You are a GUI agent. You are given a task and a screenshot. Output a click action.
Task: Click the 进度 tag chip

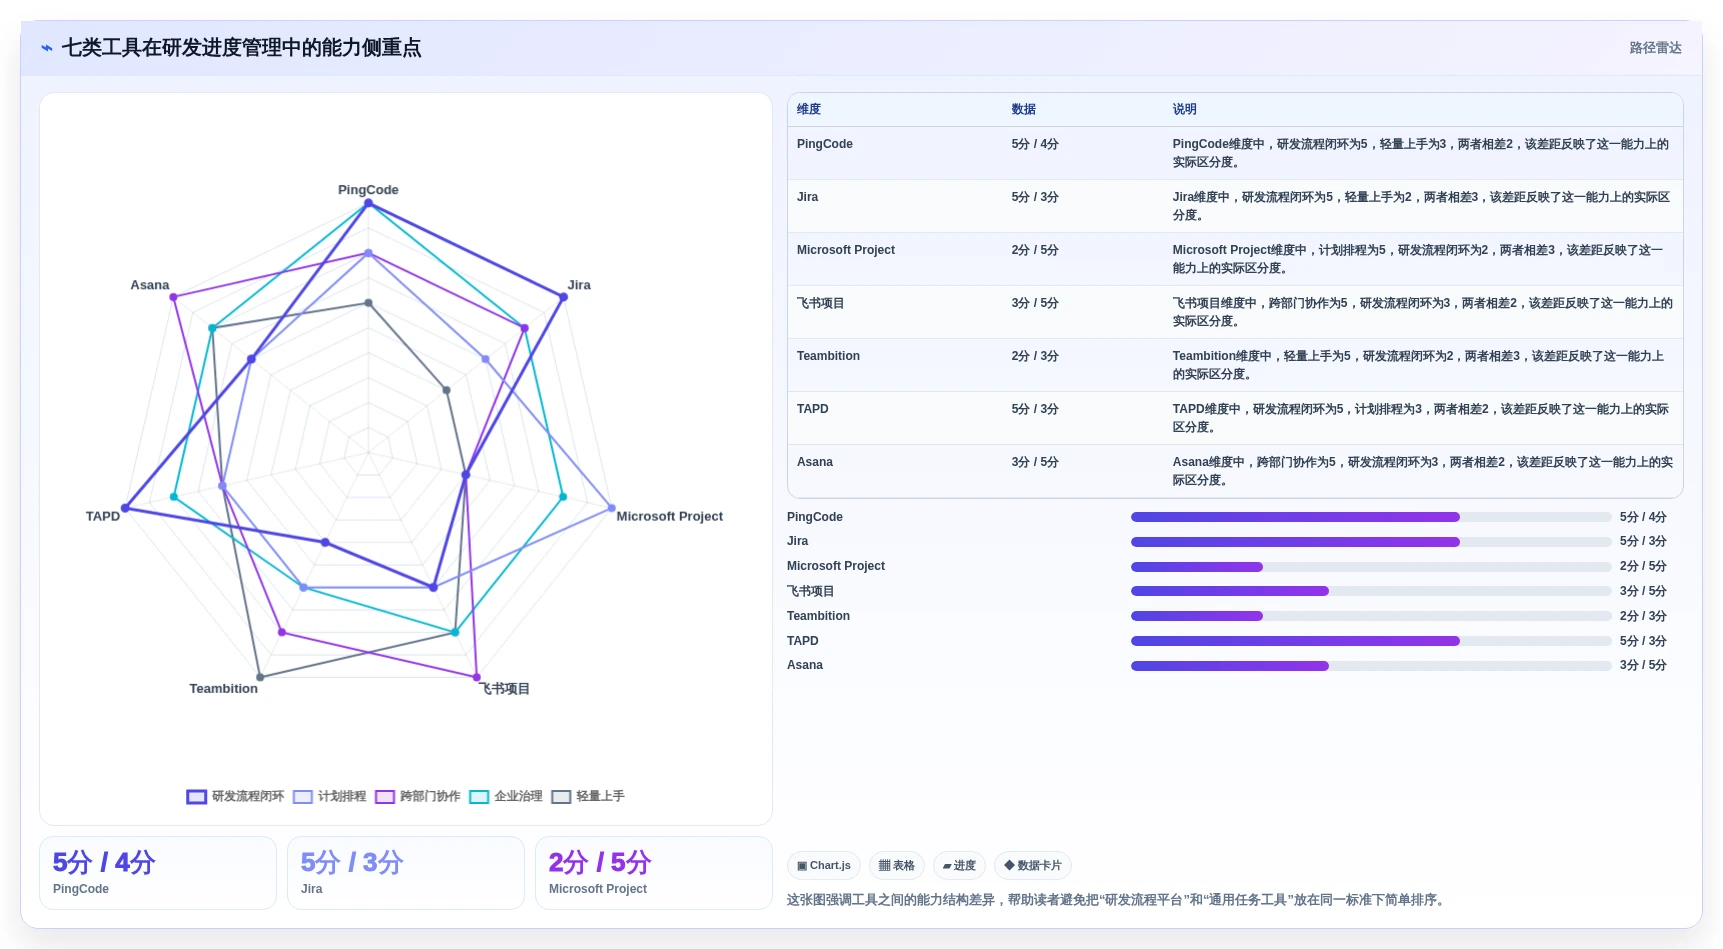959,866
